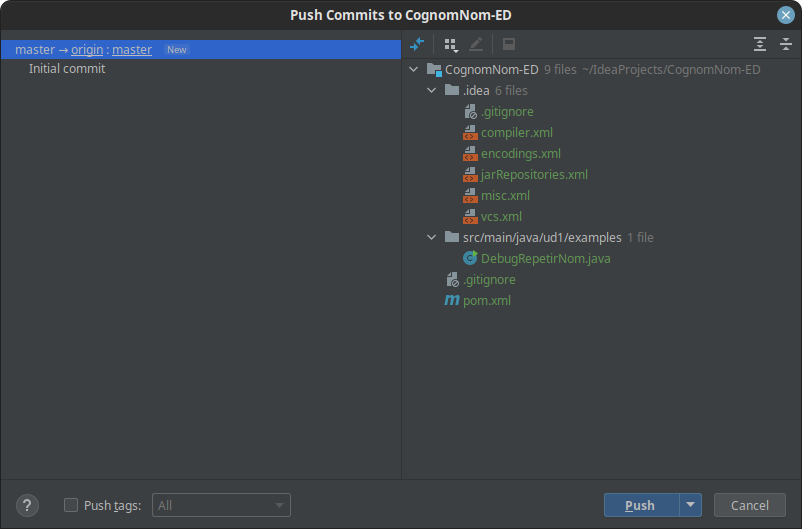The width and height of the screenshot is (802, 529).
Task: Click the jarRepositories.xml file icon
Action: (x=470, y=174)
